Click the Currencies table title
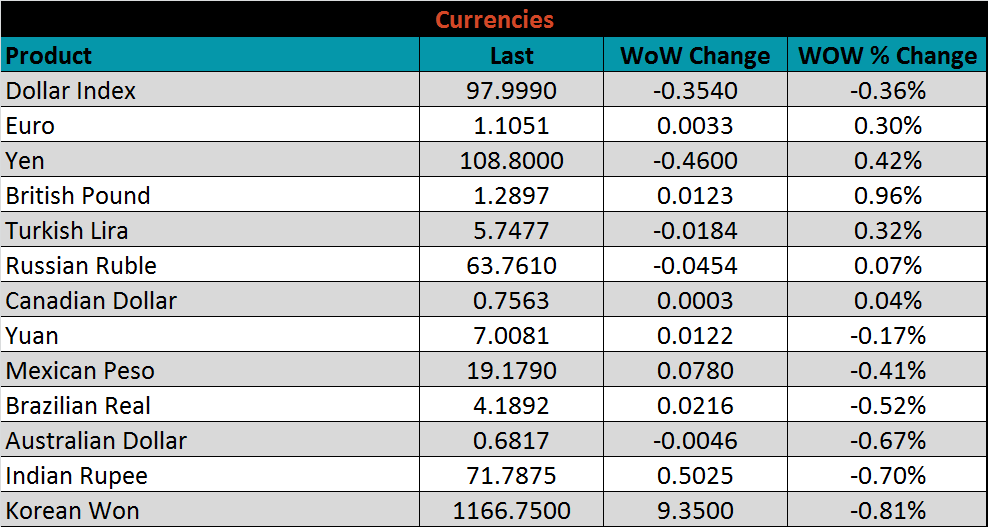The image size is (988, 527). pos(494,20)
